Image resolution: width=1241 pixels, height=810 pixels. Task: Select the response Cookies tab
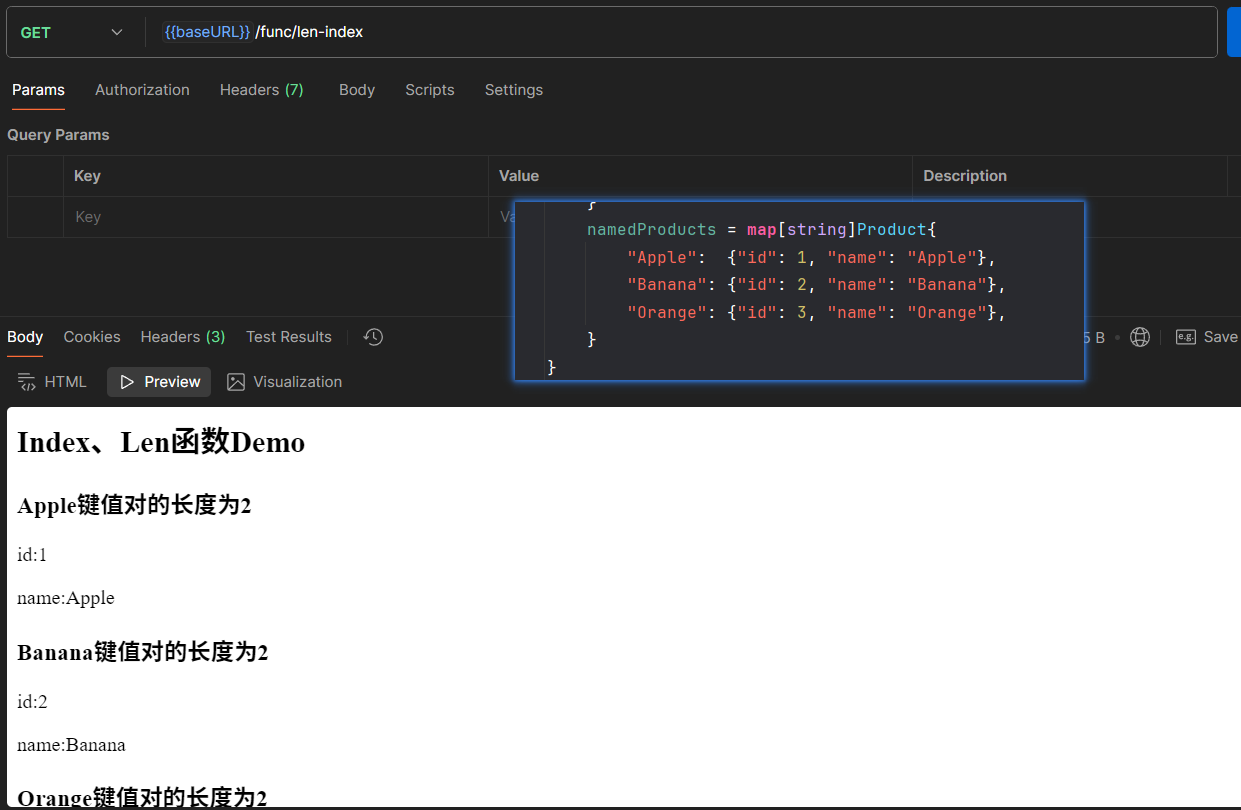click(92, 337)
